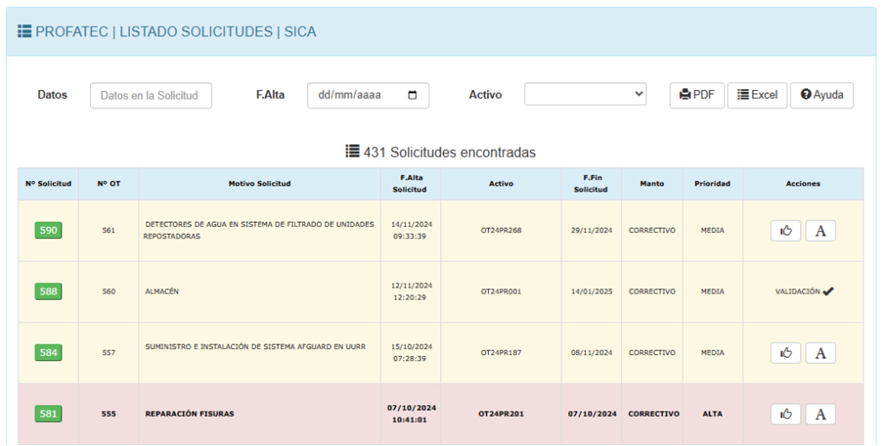886x446 pixels.
Task: Export the list with PDF button
Action: tap(696, 95)
